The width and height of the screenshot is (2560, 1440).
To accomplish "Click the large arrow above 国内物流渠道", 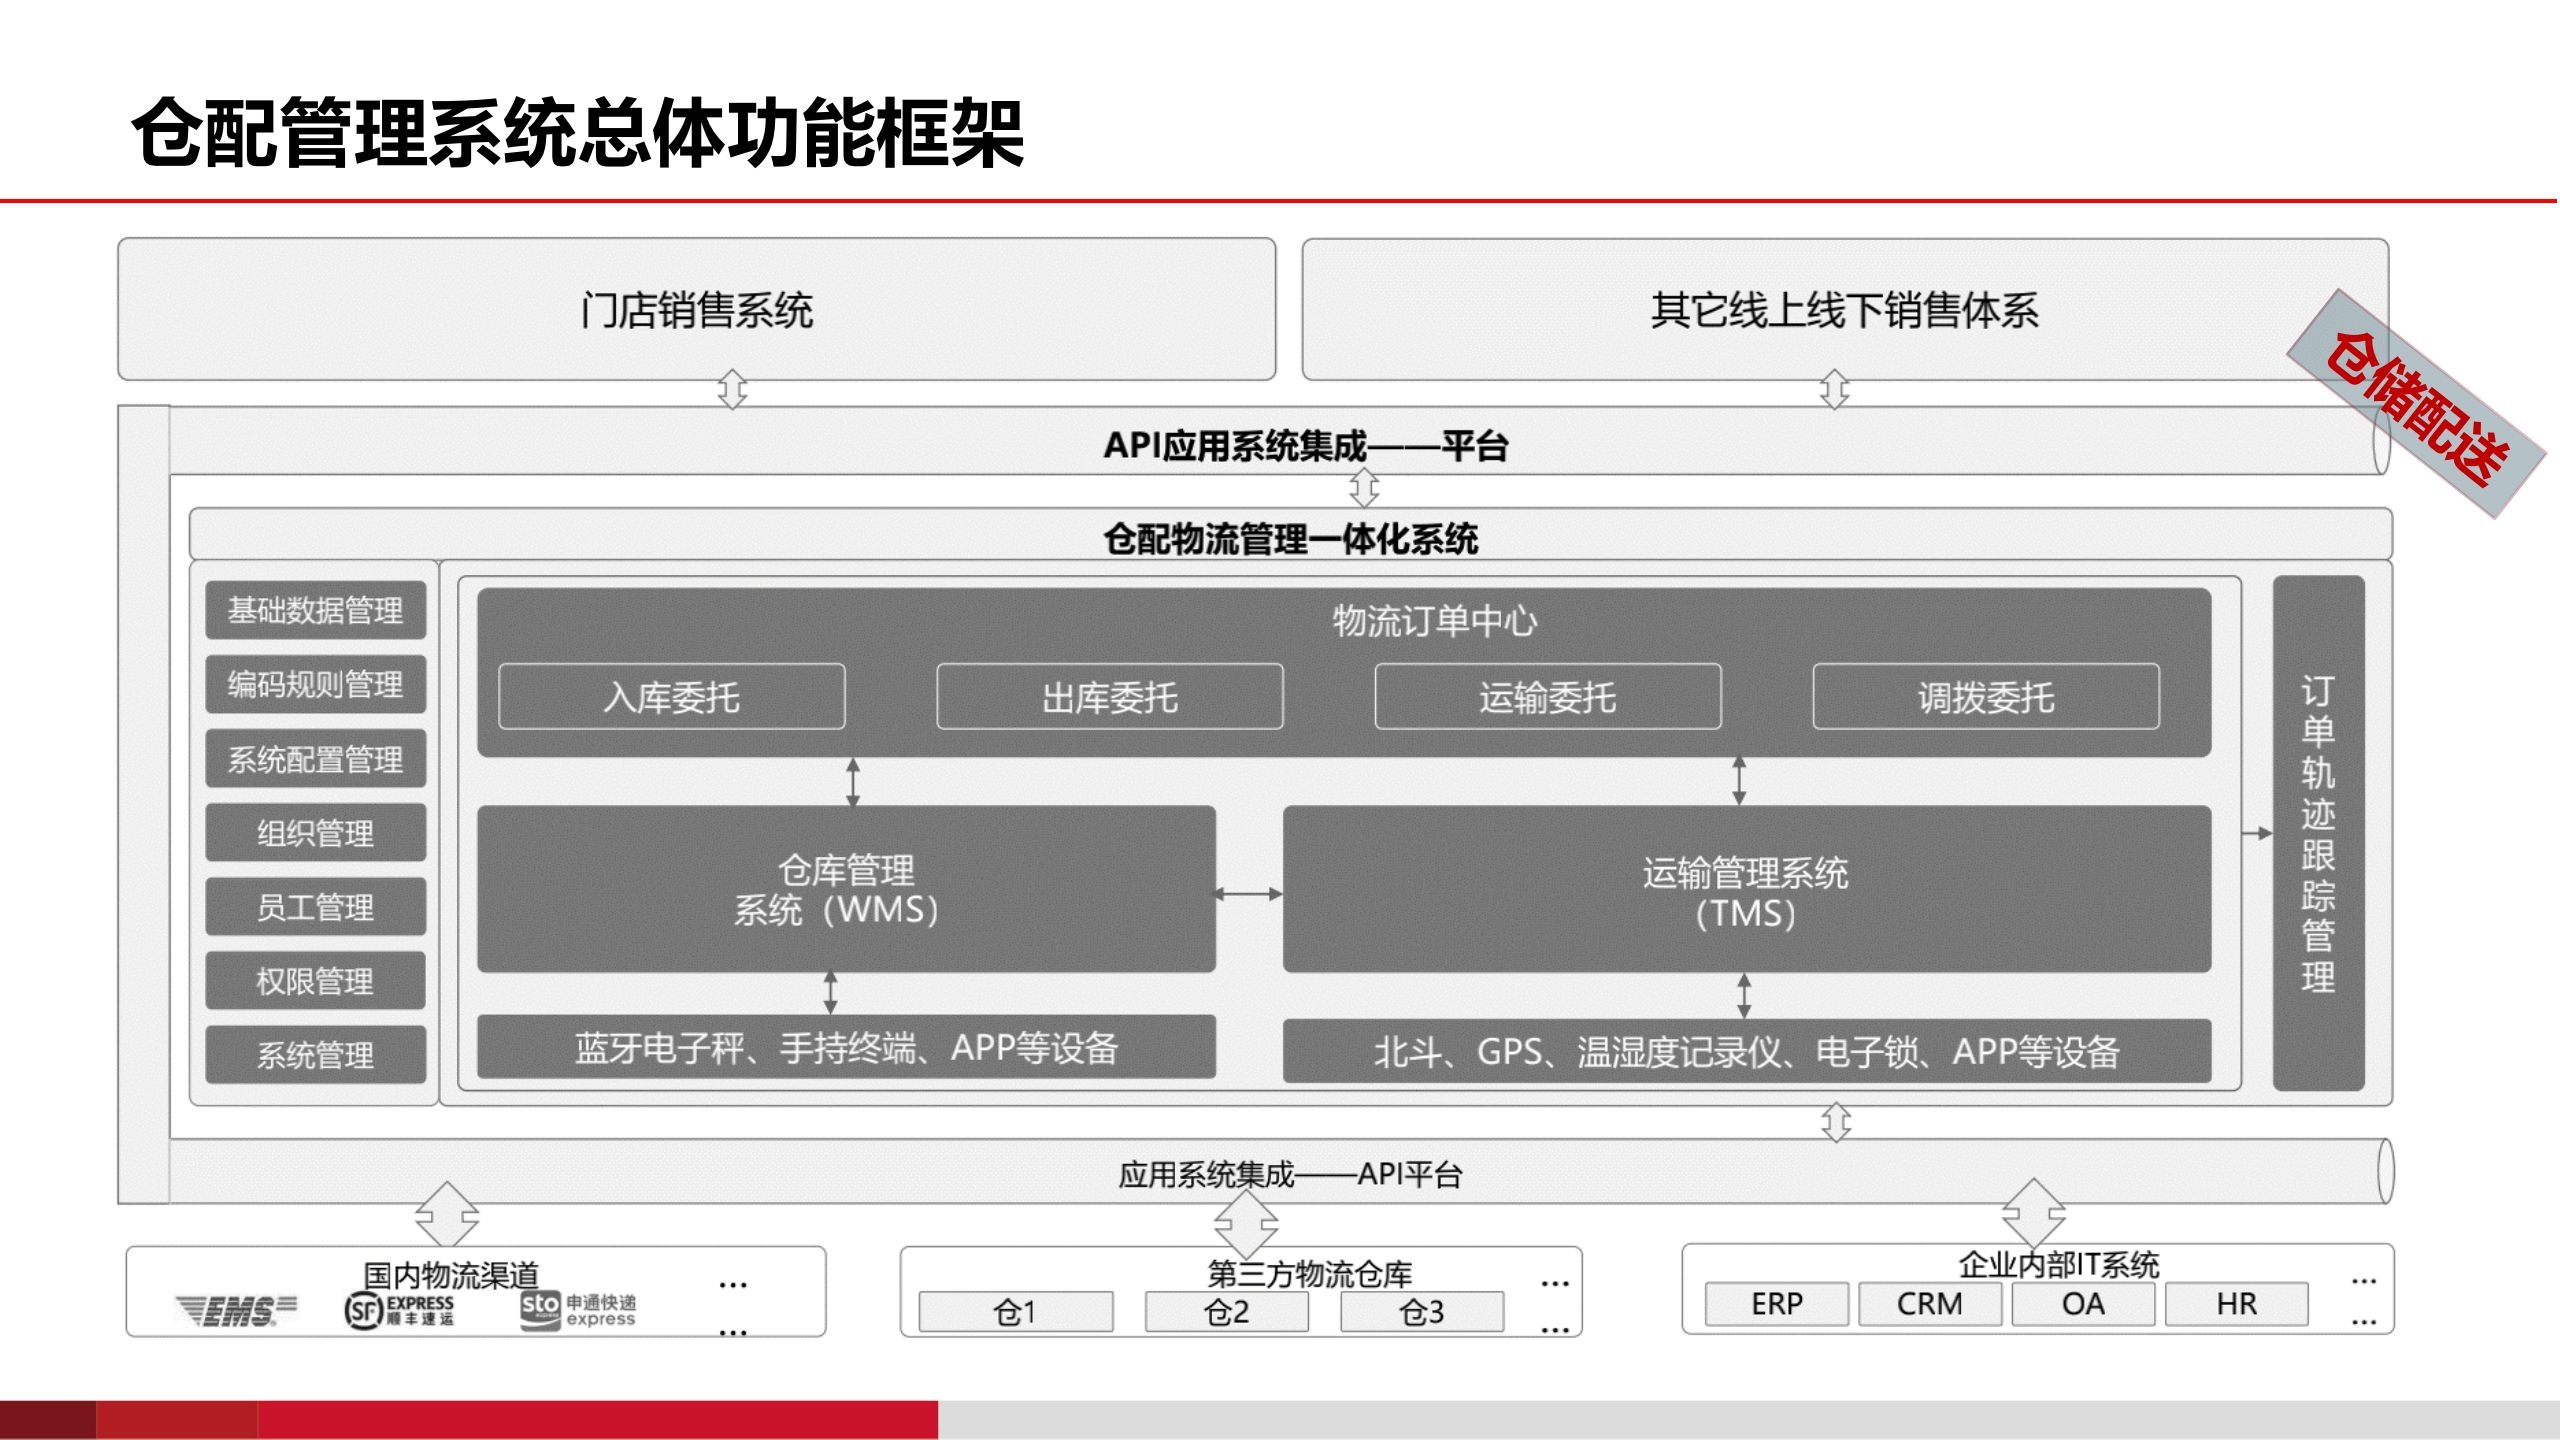I will coord(447,1214).
